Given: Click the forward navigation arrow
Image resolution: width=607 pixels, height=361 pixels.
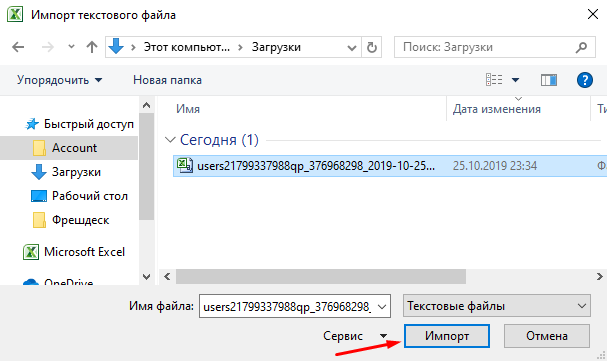Looking at the screenshot, I should click(x=48, y=47).
